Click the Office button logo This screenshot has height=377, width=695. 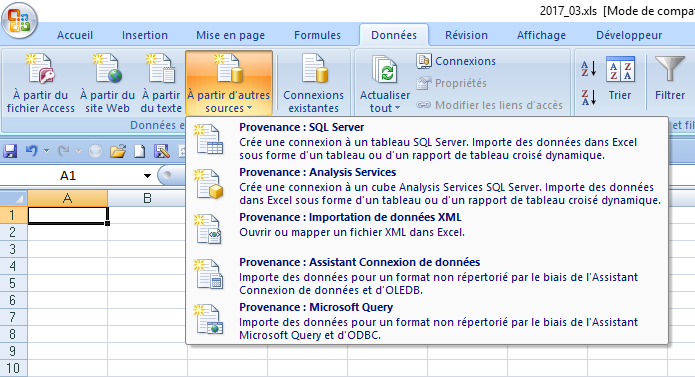pyautogui.click(x=19, y=20)
